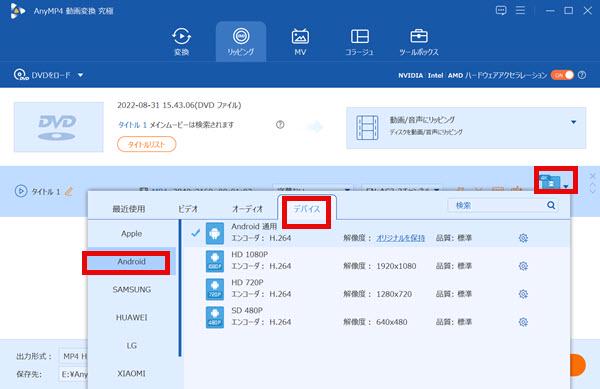600x389 pixels.
Task: Click the DVDをロード load disc button
Action: coord(42,75)
